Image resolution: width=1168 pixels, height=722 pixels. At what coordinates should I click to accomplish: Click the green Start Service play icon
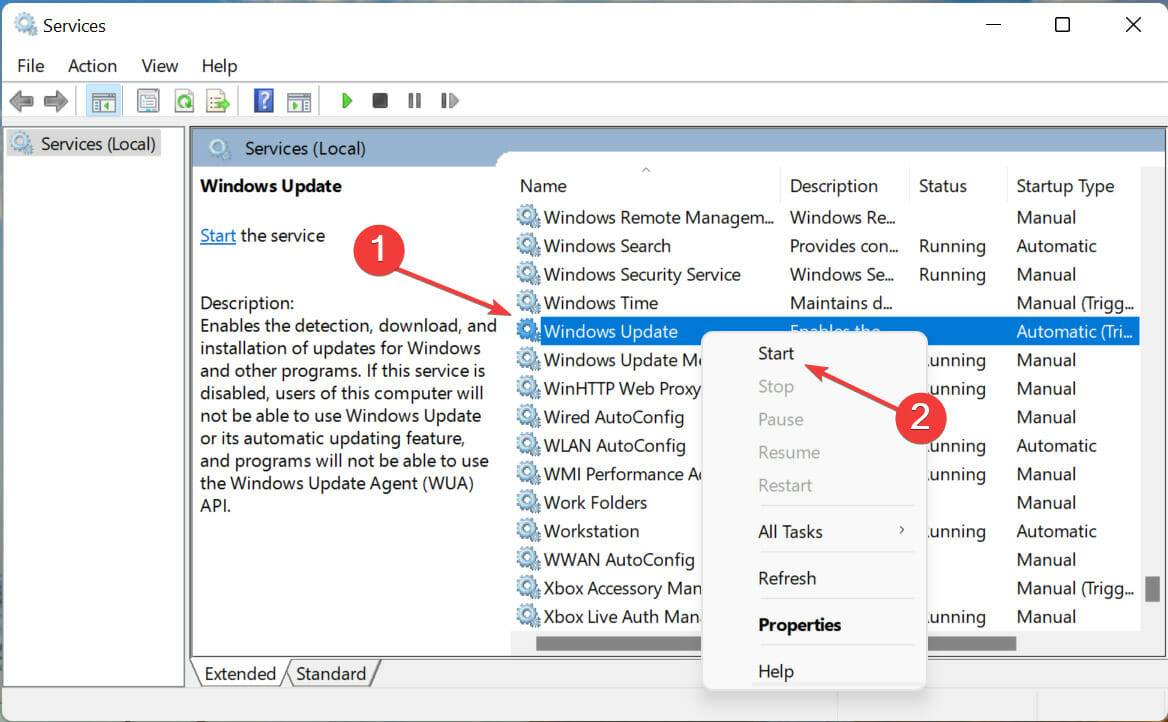[x=346, y=101]
